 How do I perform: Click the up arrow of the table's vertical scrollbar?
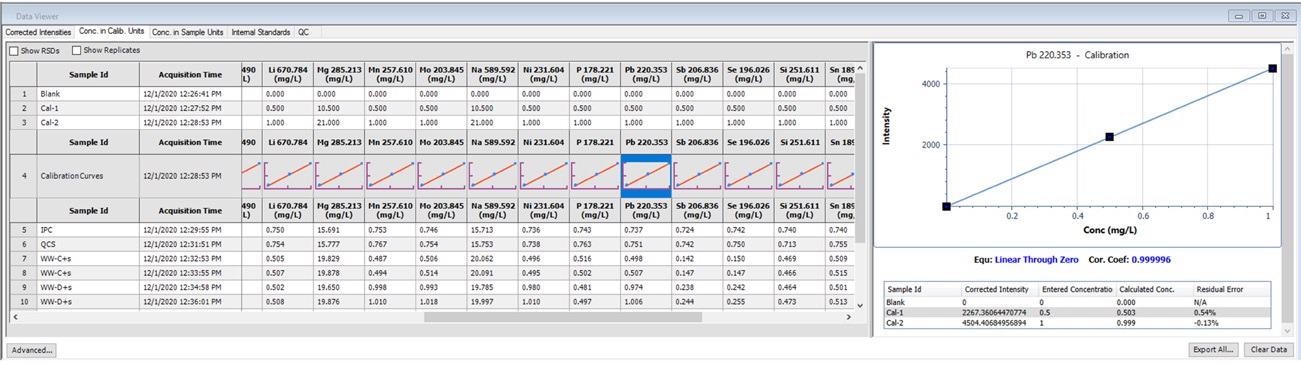click(860, 68)
